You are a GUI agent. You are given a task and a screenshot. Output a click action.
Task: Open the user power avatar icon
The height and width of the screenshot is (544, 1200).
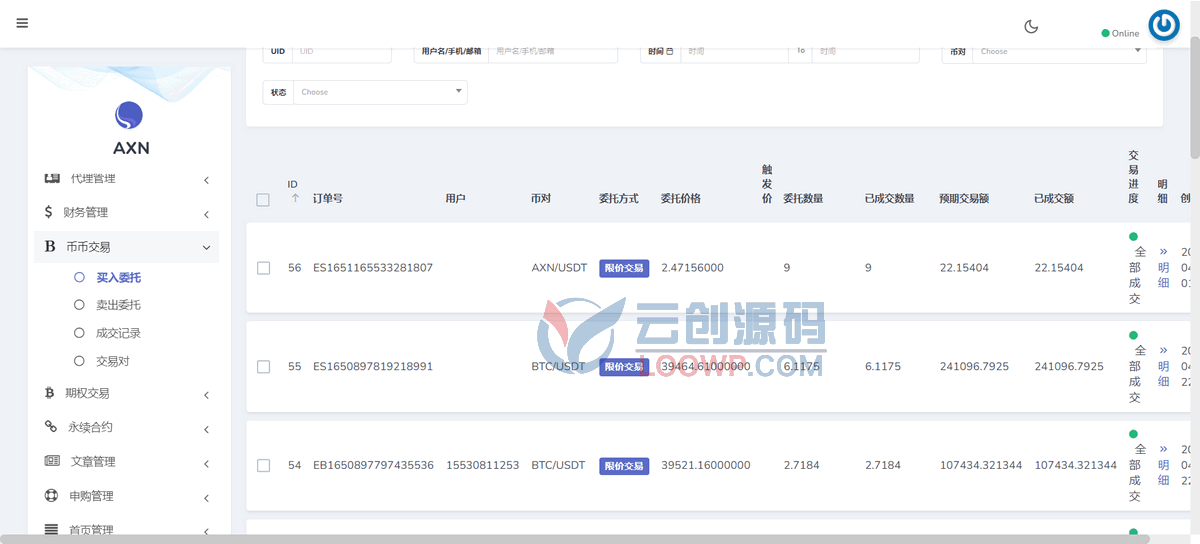pyautogui.click(x=1164, y=25)
